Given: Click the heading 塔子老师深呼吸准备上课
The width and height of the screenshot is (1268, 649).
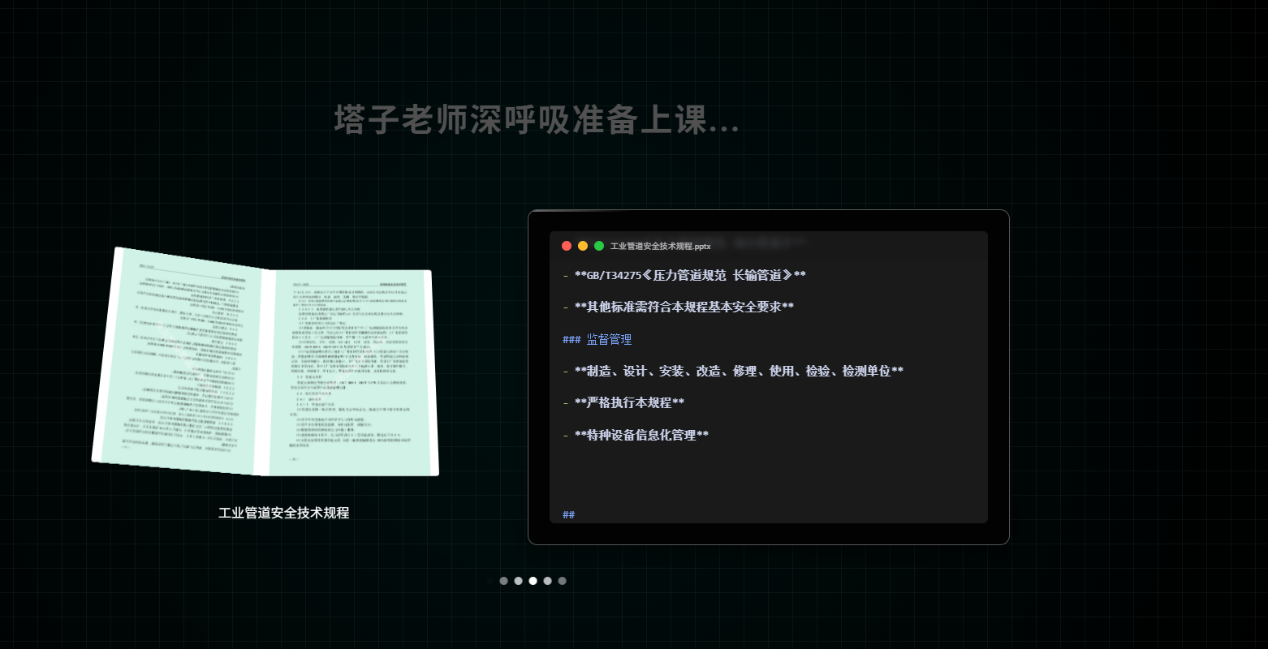Looking at the screenshot, I should (533, 121).
